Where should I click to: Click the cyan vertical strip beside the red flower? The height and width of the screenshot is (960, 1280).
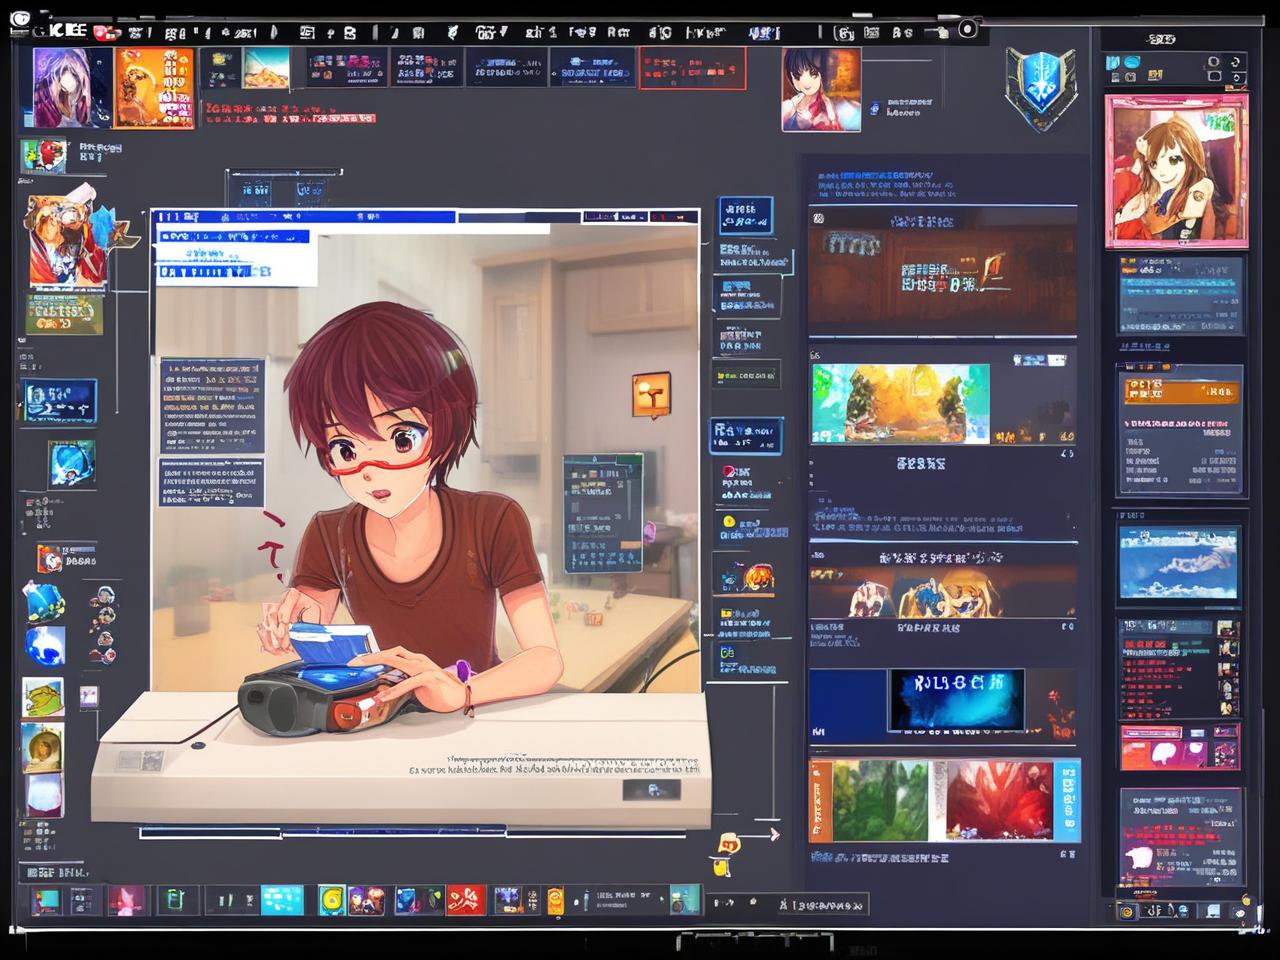tap(1067, 801)
